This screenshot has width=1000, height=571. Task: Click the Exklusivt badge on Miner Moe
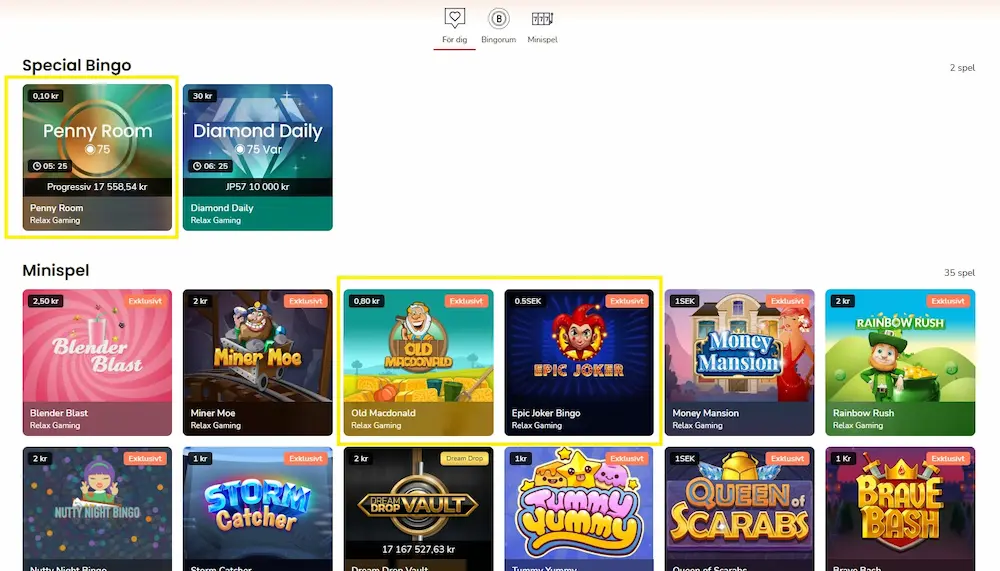(x=305, y=301)
